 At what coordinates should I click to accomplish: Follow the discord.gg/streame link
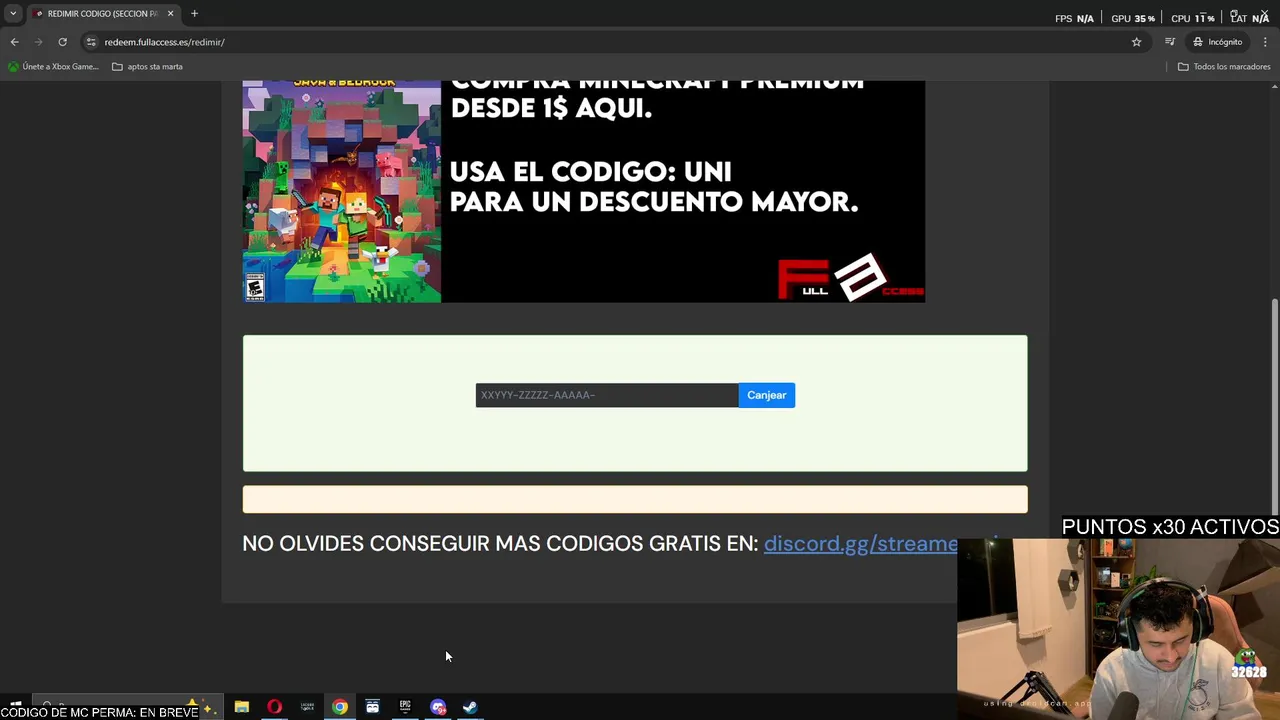coord(861,544)
